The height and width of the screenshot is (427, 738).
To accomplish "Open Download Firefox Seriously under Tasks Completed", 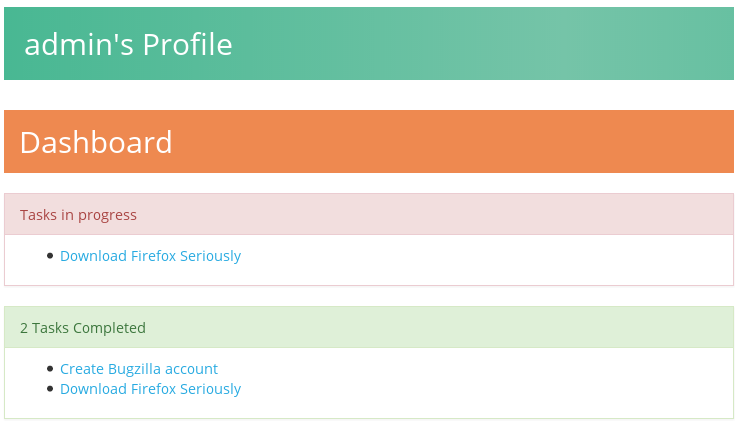I will pyautogui.click(x=150, y=389).
